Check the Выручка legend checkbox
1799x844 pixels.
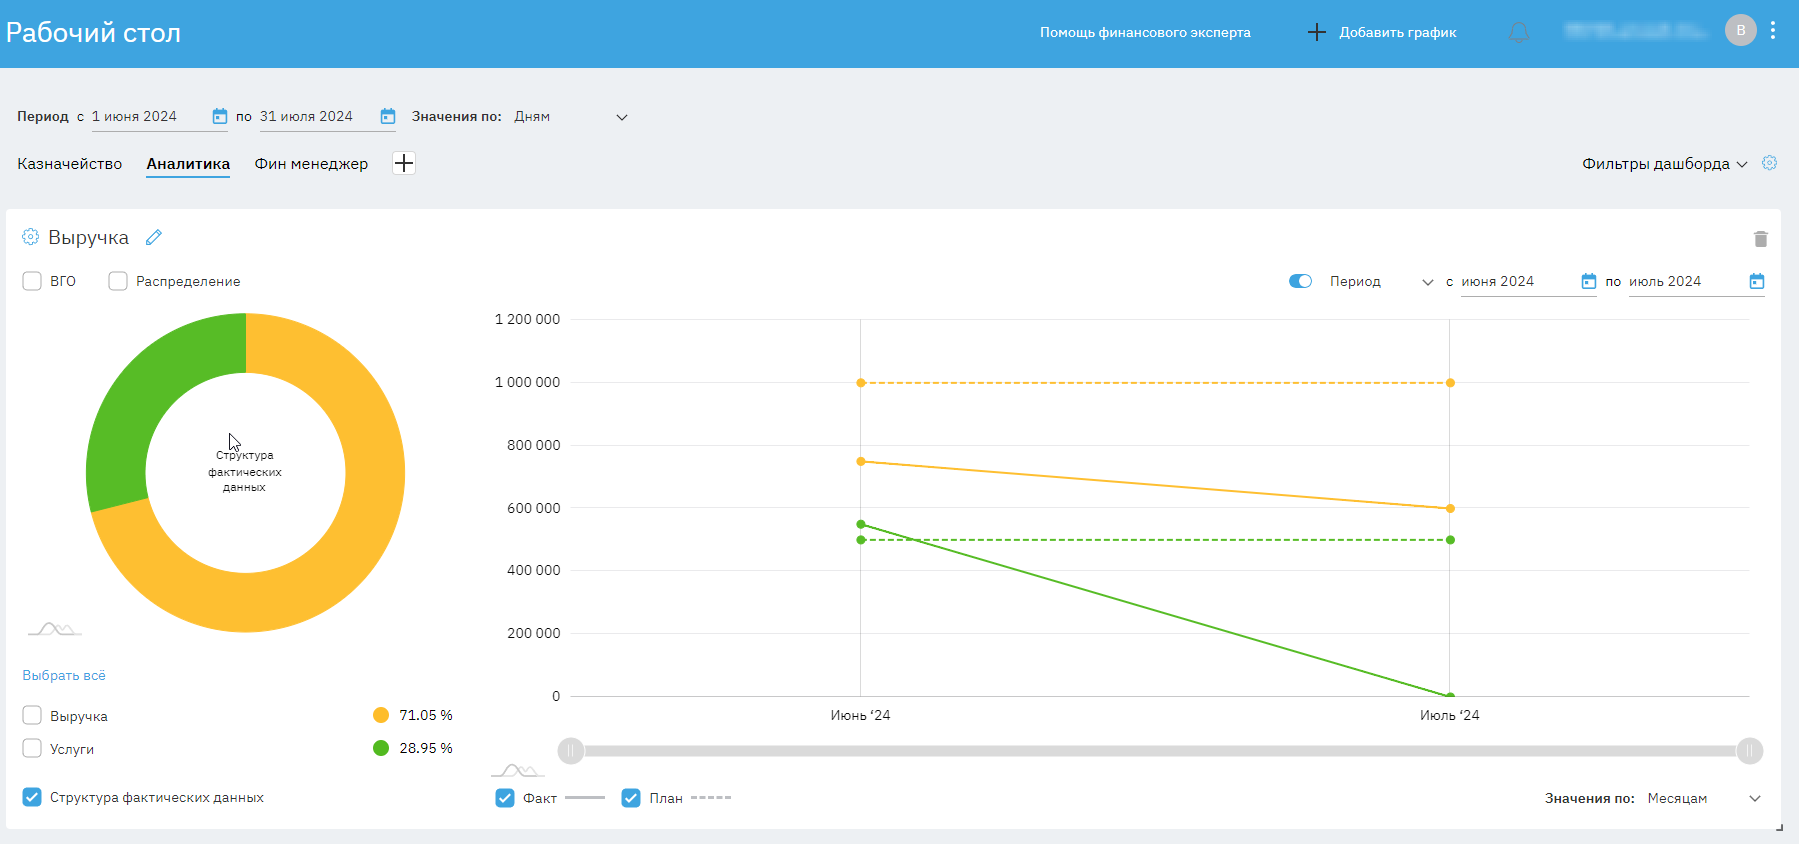[32, 716]
